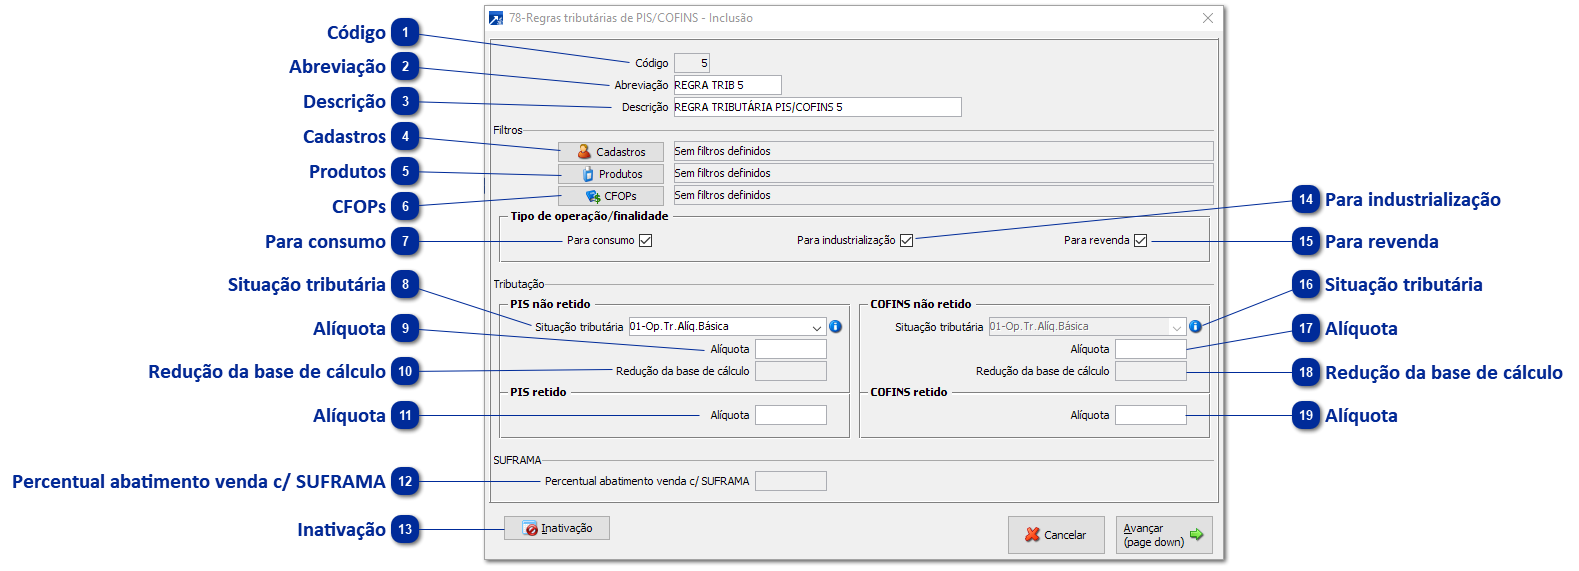
Task: Click Cadastros 'Sem filtros definidos' field
Action: (944, 151)
